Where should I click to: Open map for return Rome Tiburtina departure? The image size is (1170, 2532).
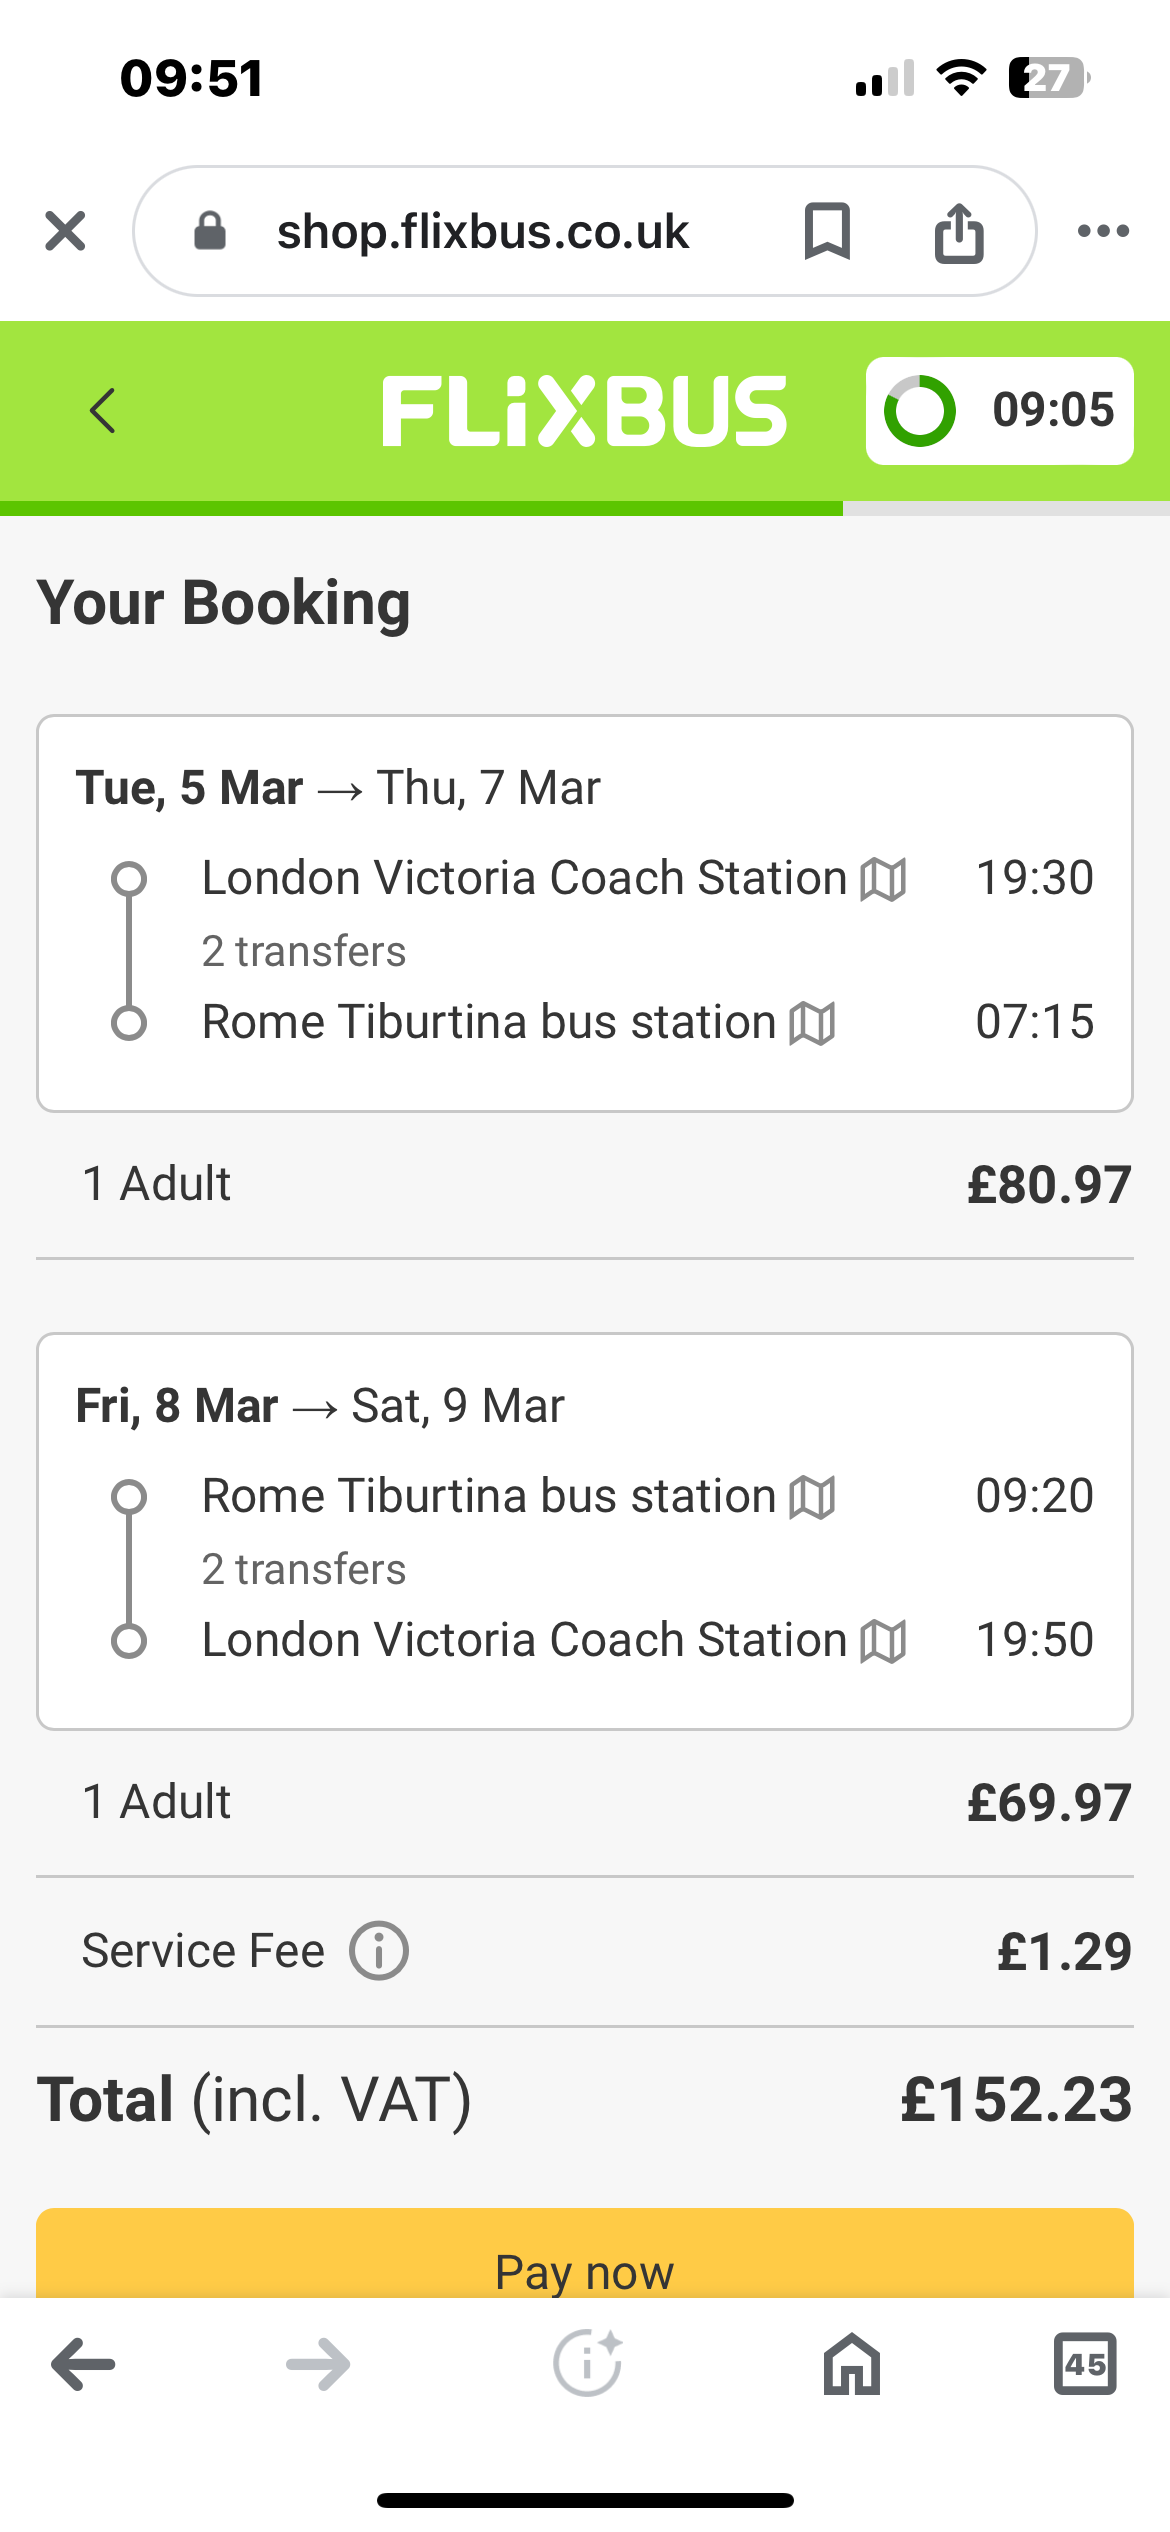[812, 1497]
